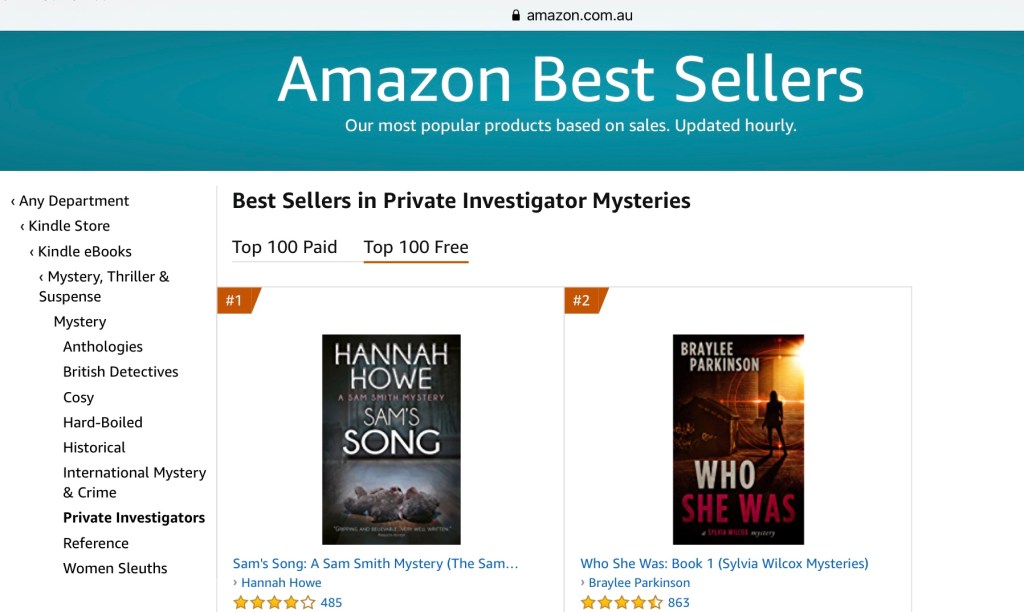Go up to Kindle eBooks category
Image resolution: width=1024 pixels, height=612 pixels.
[84, 251]
